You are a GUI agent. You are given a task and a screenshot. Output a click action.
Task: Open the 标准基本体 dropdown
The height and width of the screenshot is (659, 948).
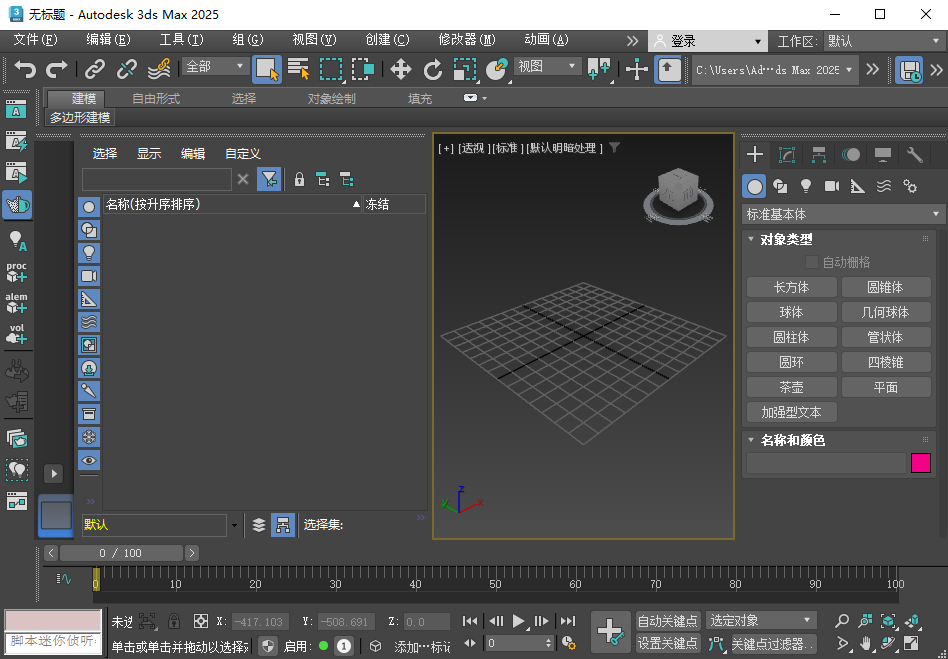coord(840,213)
